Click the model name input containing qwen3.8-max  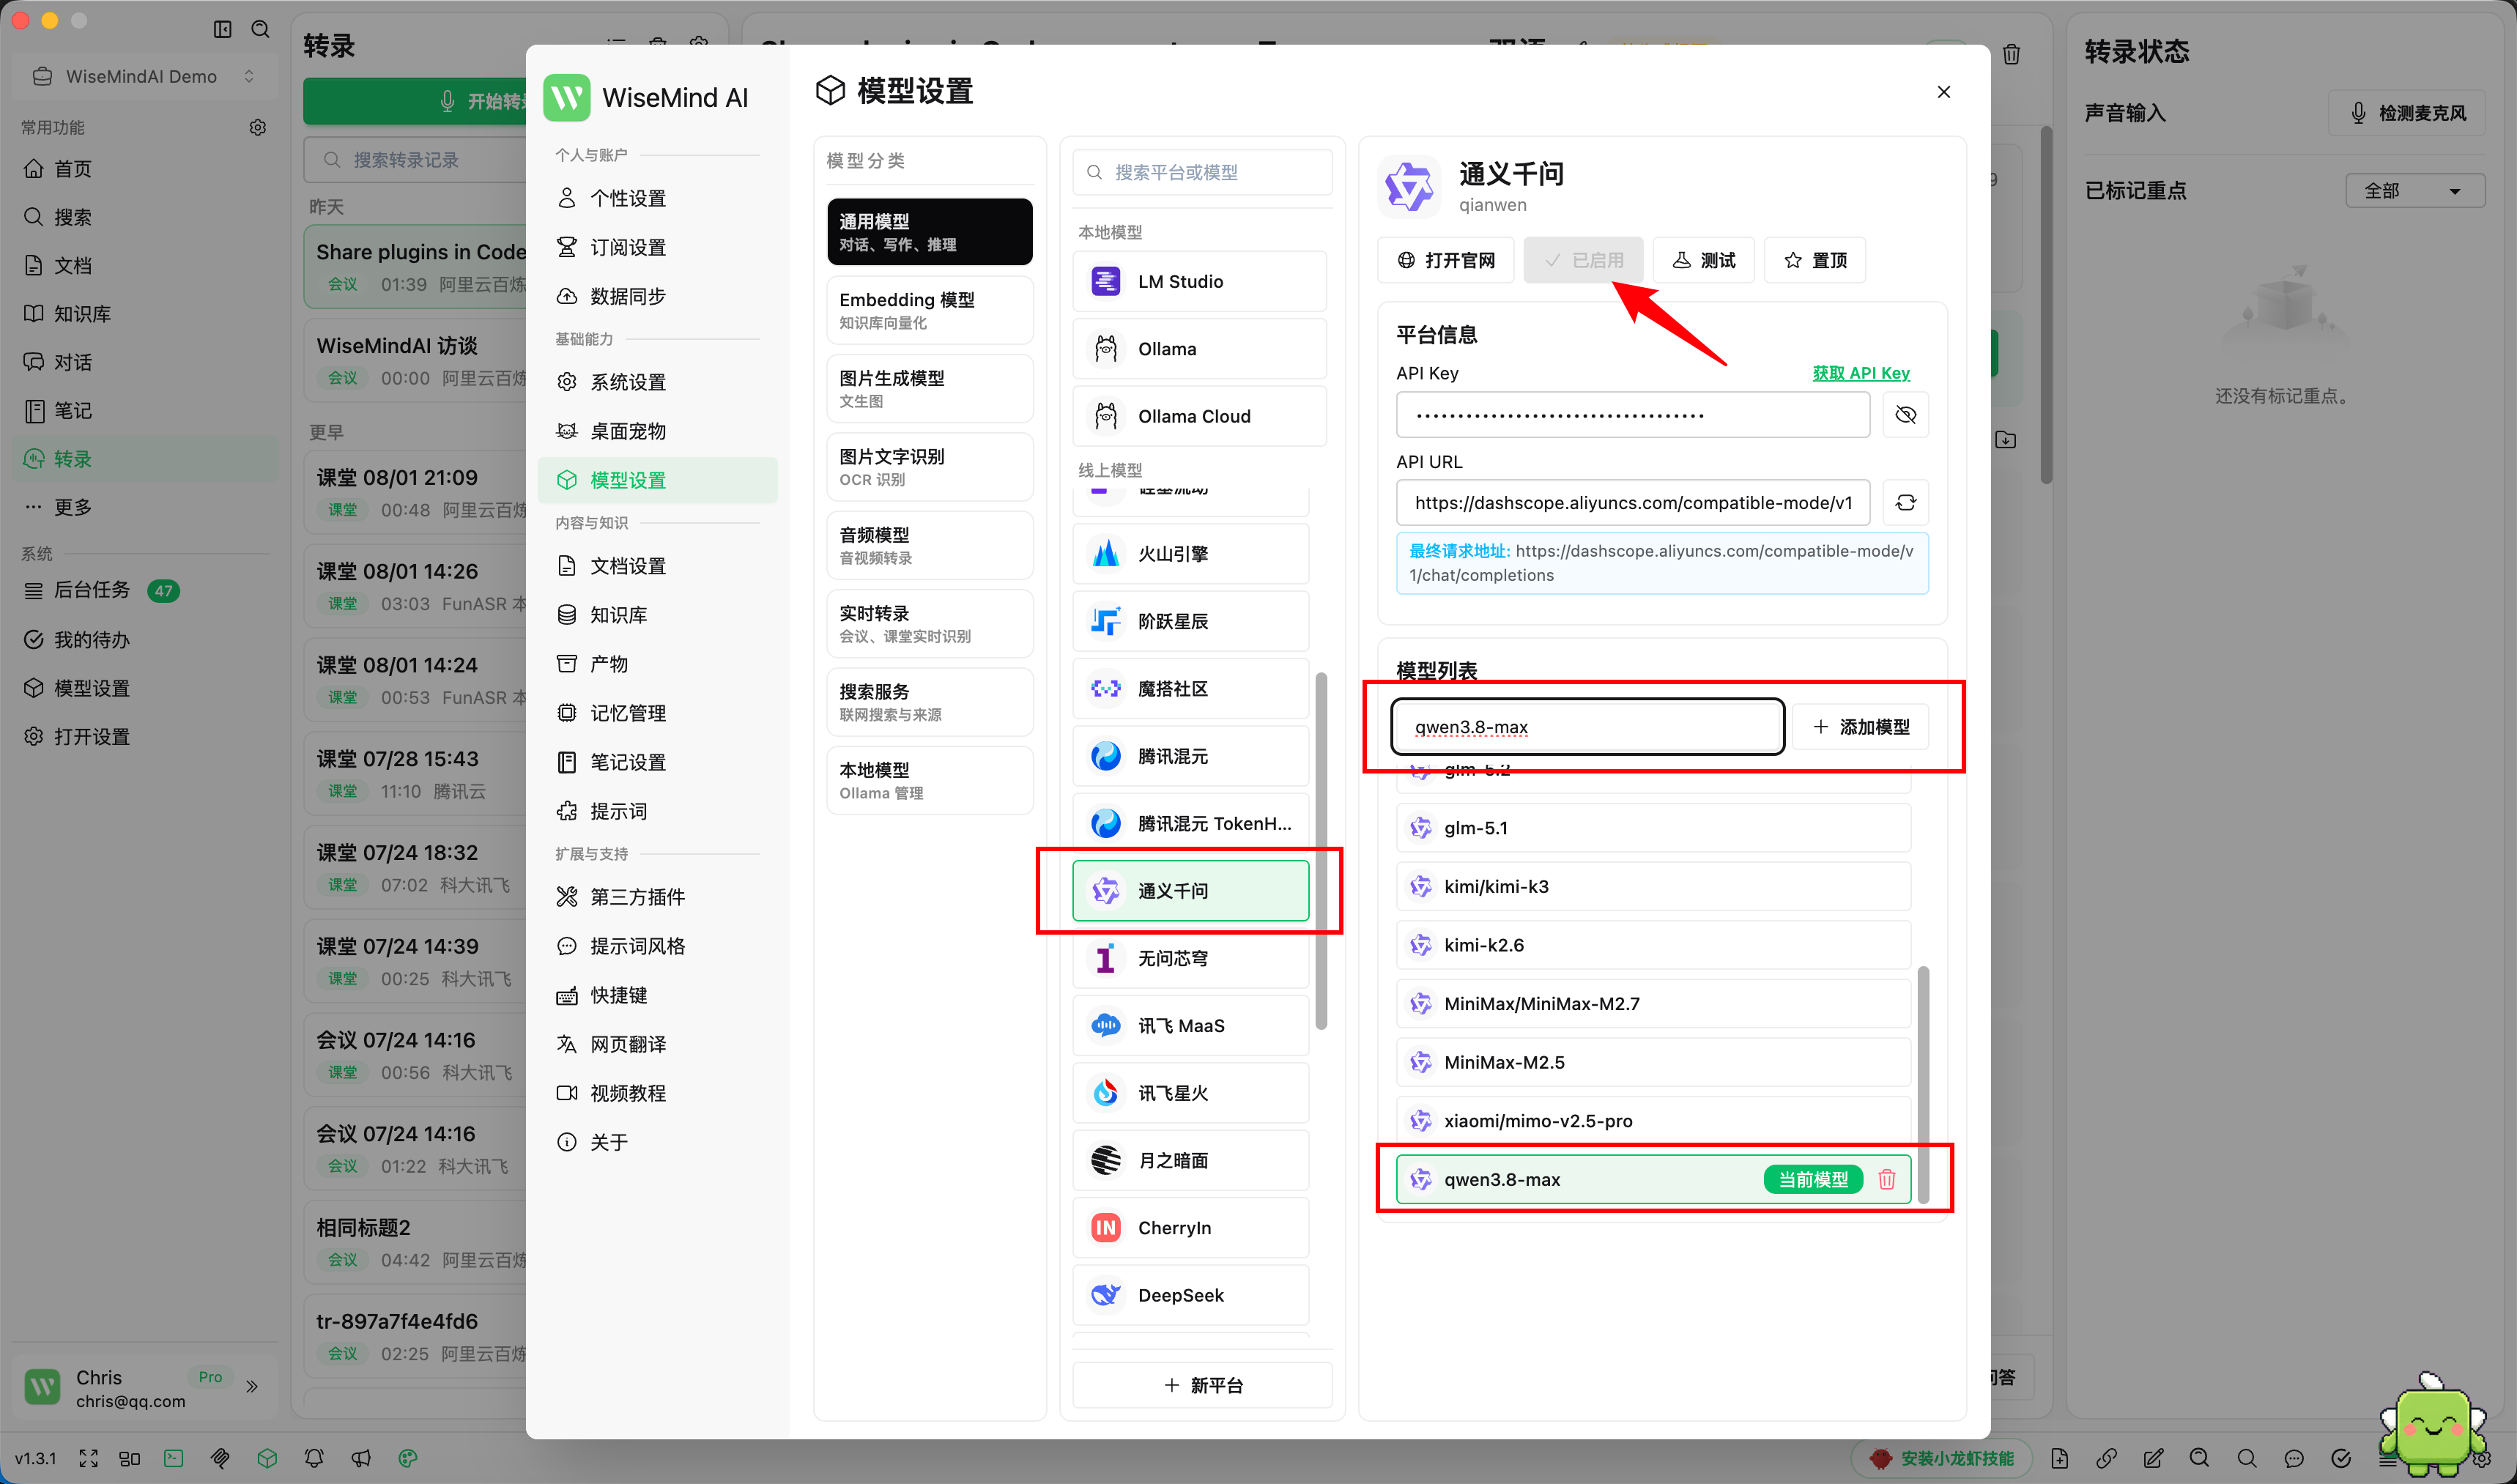point(1588,727)
